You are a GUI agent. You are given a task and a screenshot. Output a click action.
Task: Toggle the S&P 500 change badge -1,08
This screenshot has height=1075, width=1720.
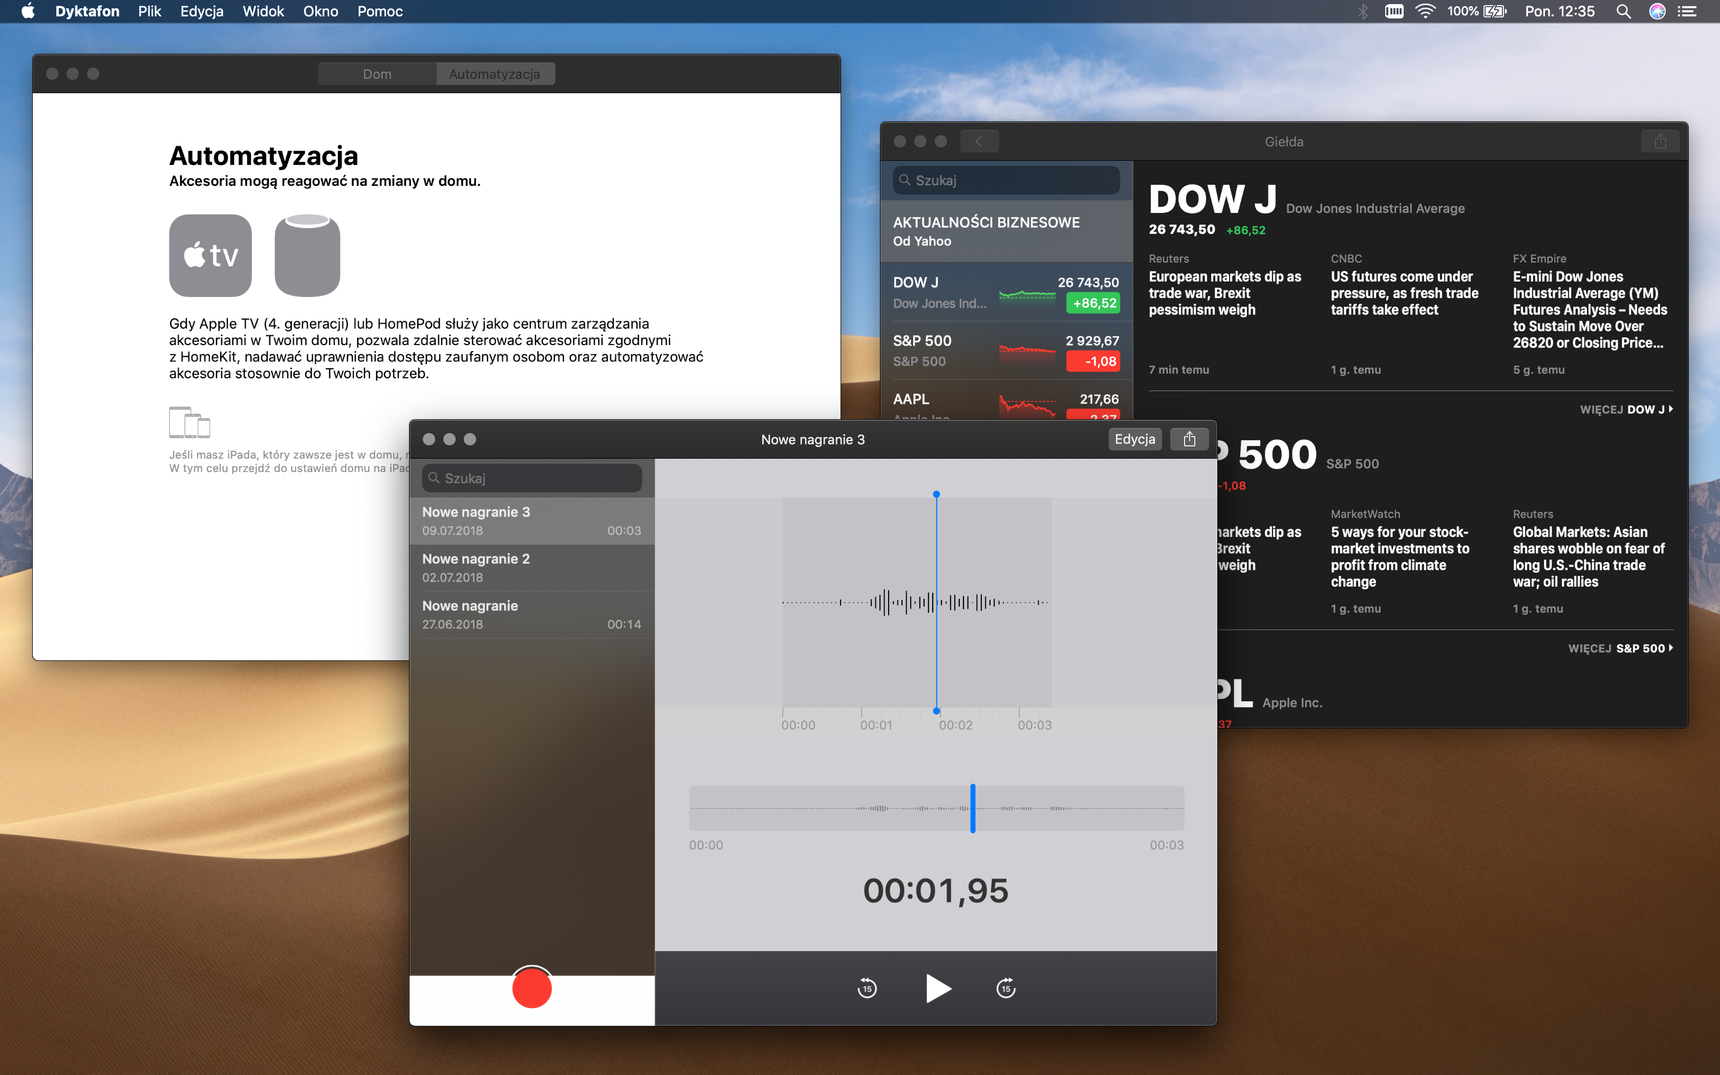pyautogui.click(x=1092, y=361)
